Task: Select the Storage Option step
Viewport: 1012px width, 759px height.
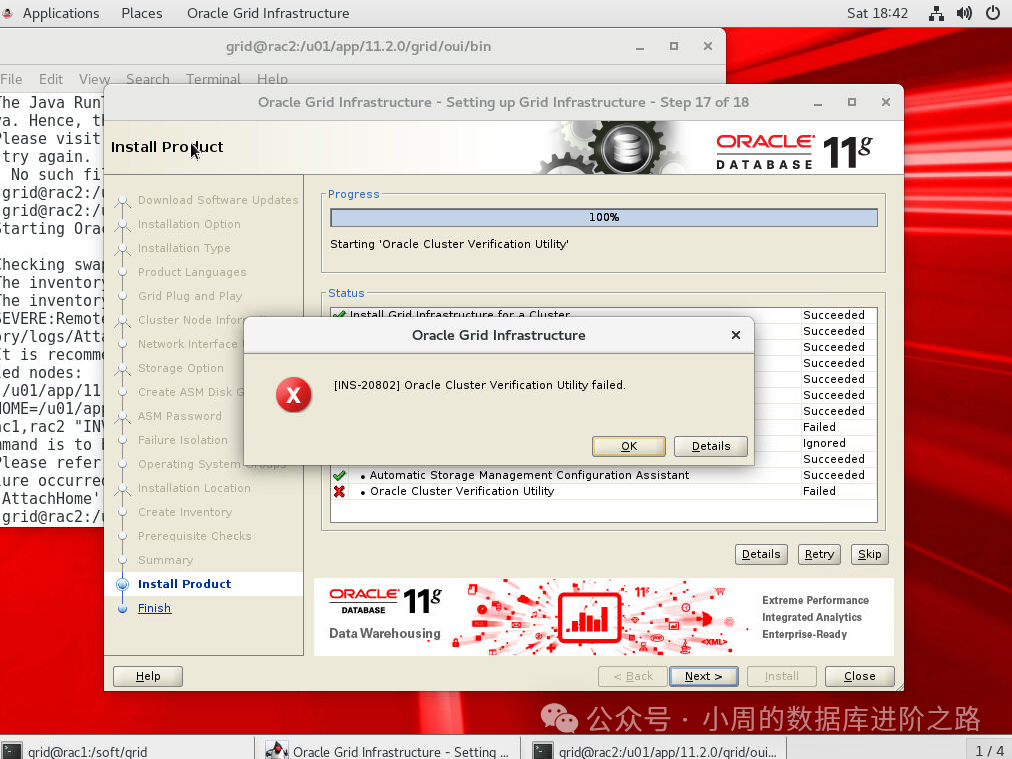Action: coord(181,368)
